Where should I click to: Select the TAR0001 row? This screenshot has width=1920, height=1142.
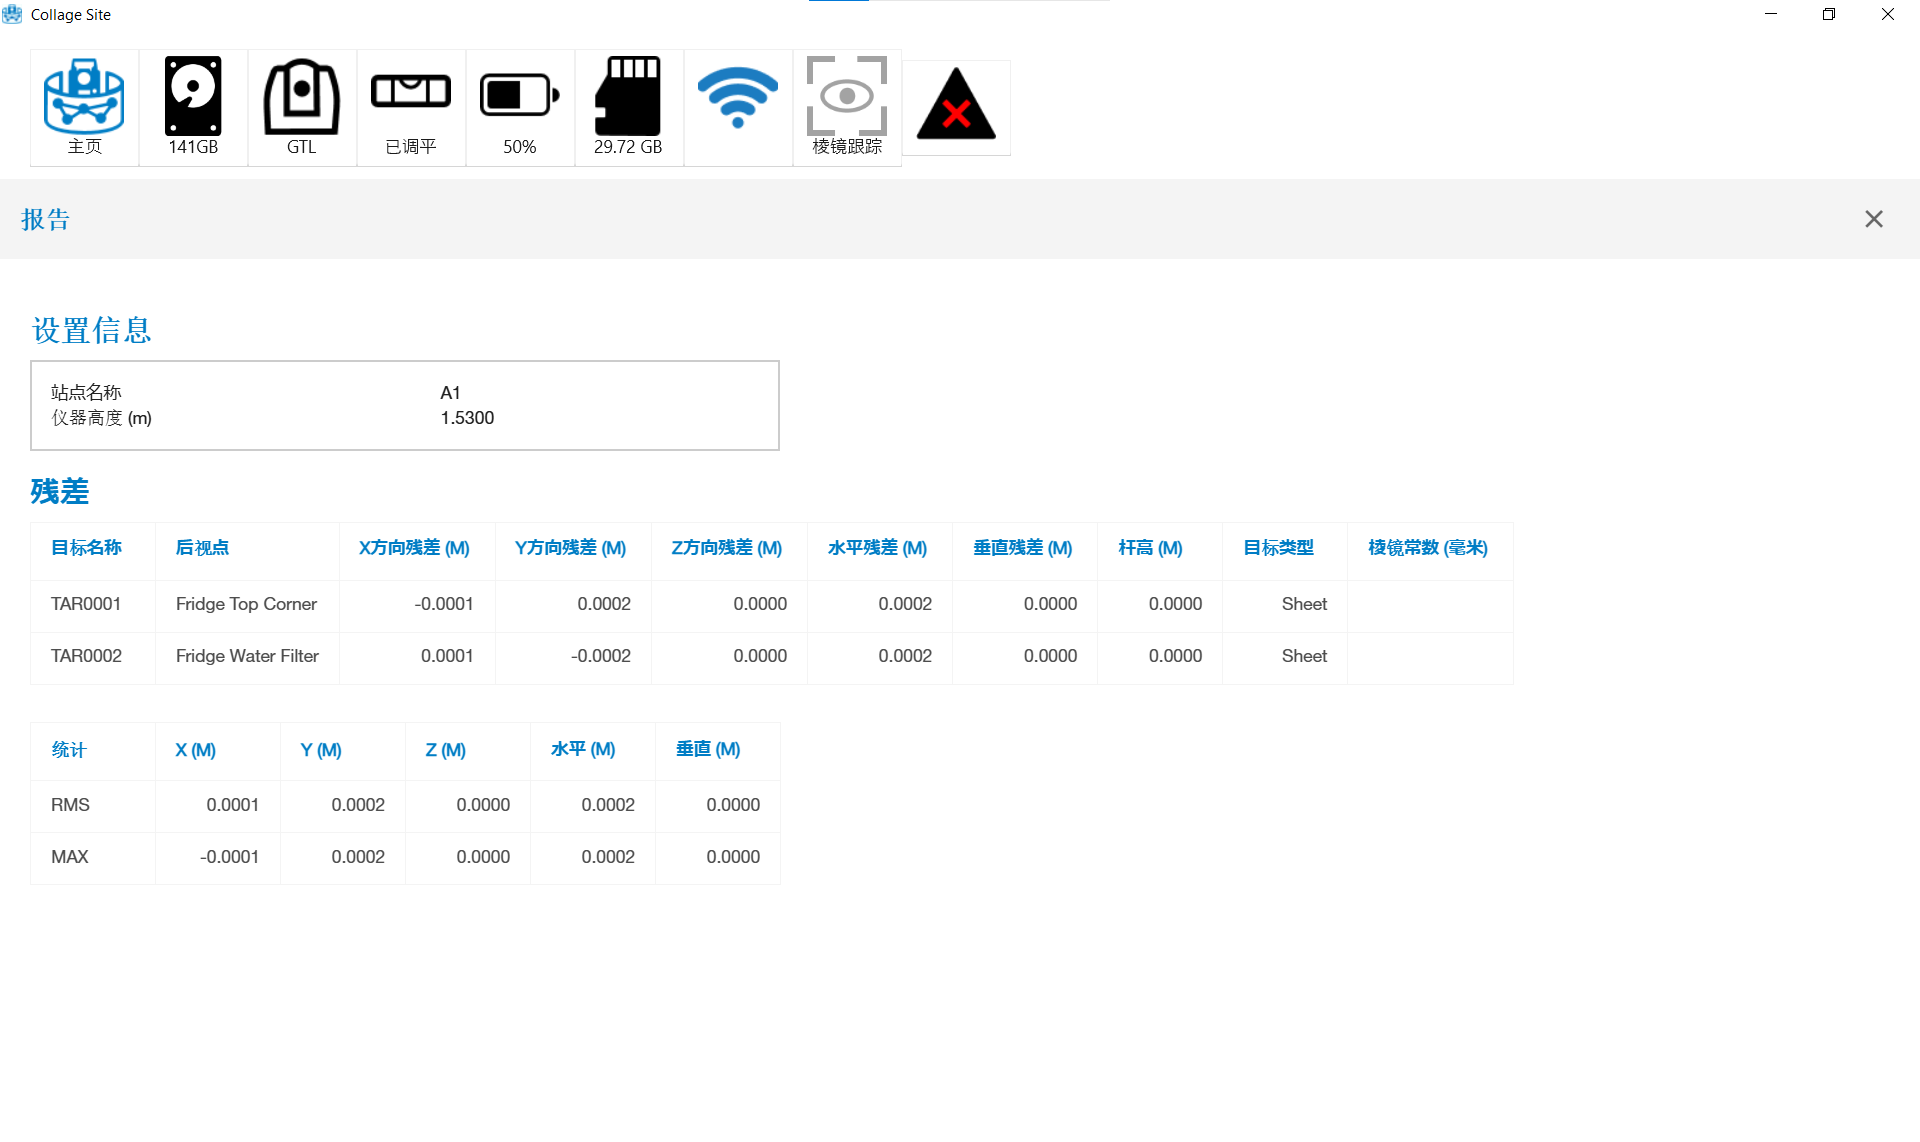(x=86, y=604)
